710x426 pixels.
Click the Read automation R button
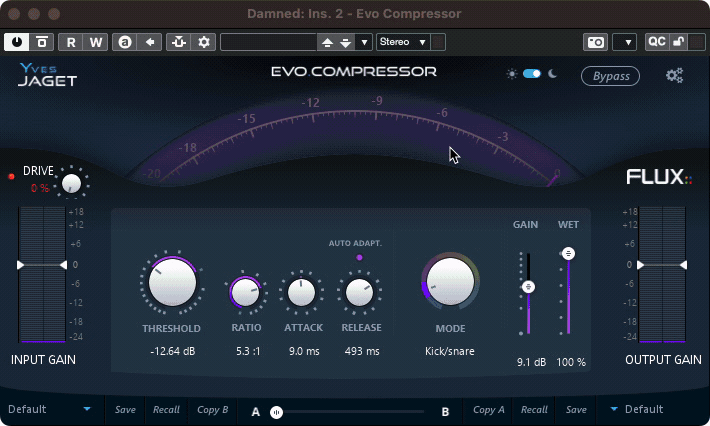[71, 42]
